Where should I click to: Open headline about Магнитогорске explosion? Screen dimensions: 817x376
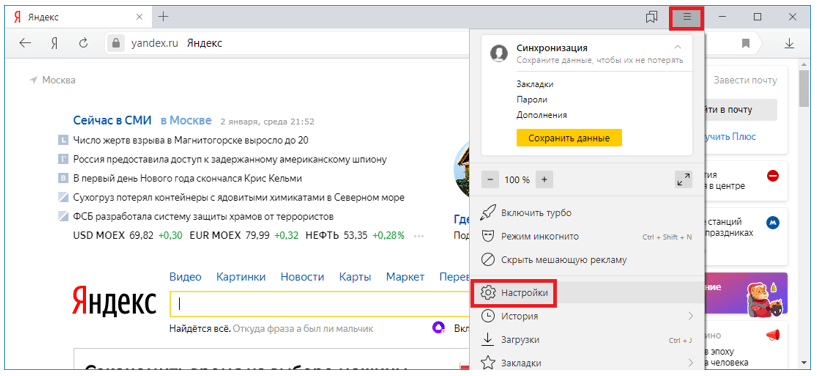(191, 140)
